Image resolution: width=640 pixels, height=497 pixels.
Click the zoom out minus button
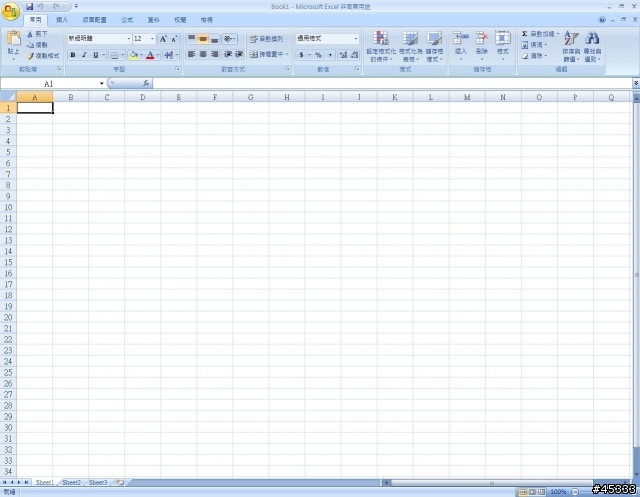(x=575, y=492)
